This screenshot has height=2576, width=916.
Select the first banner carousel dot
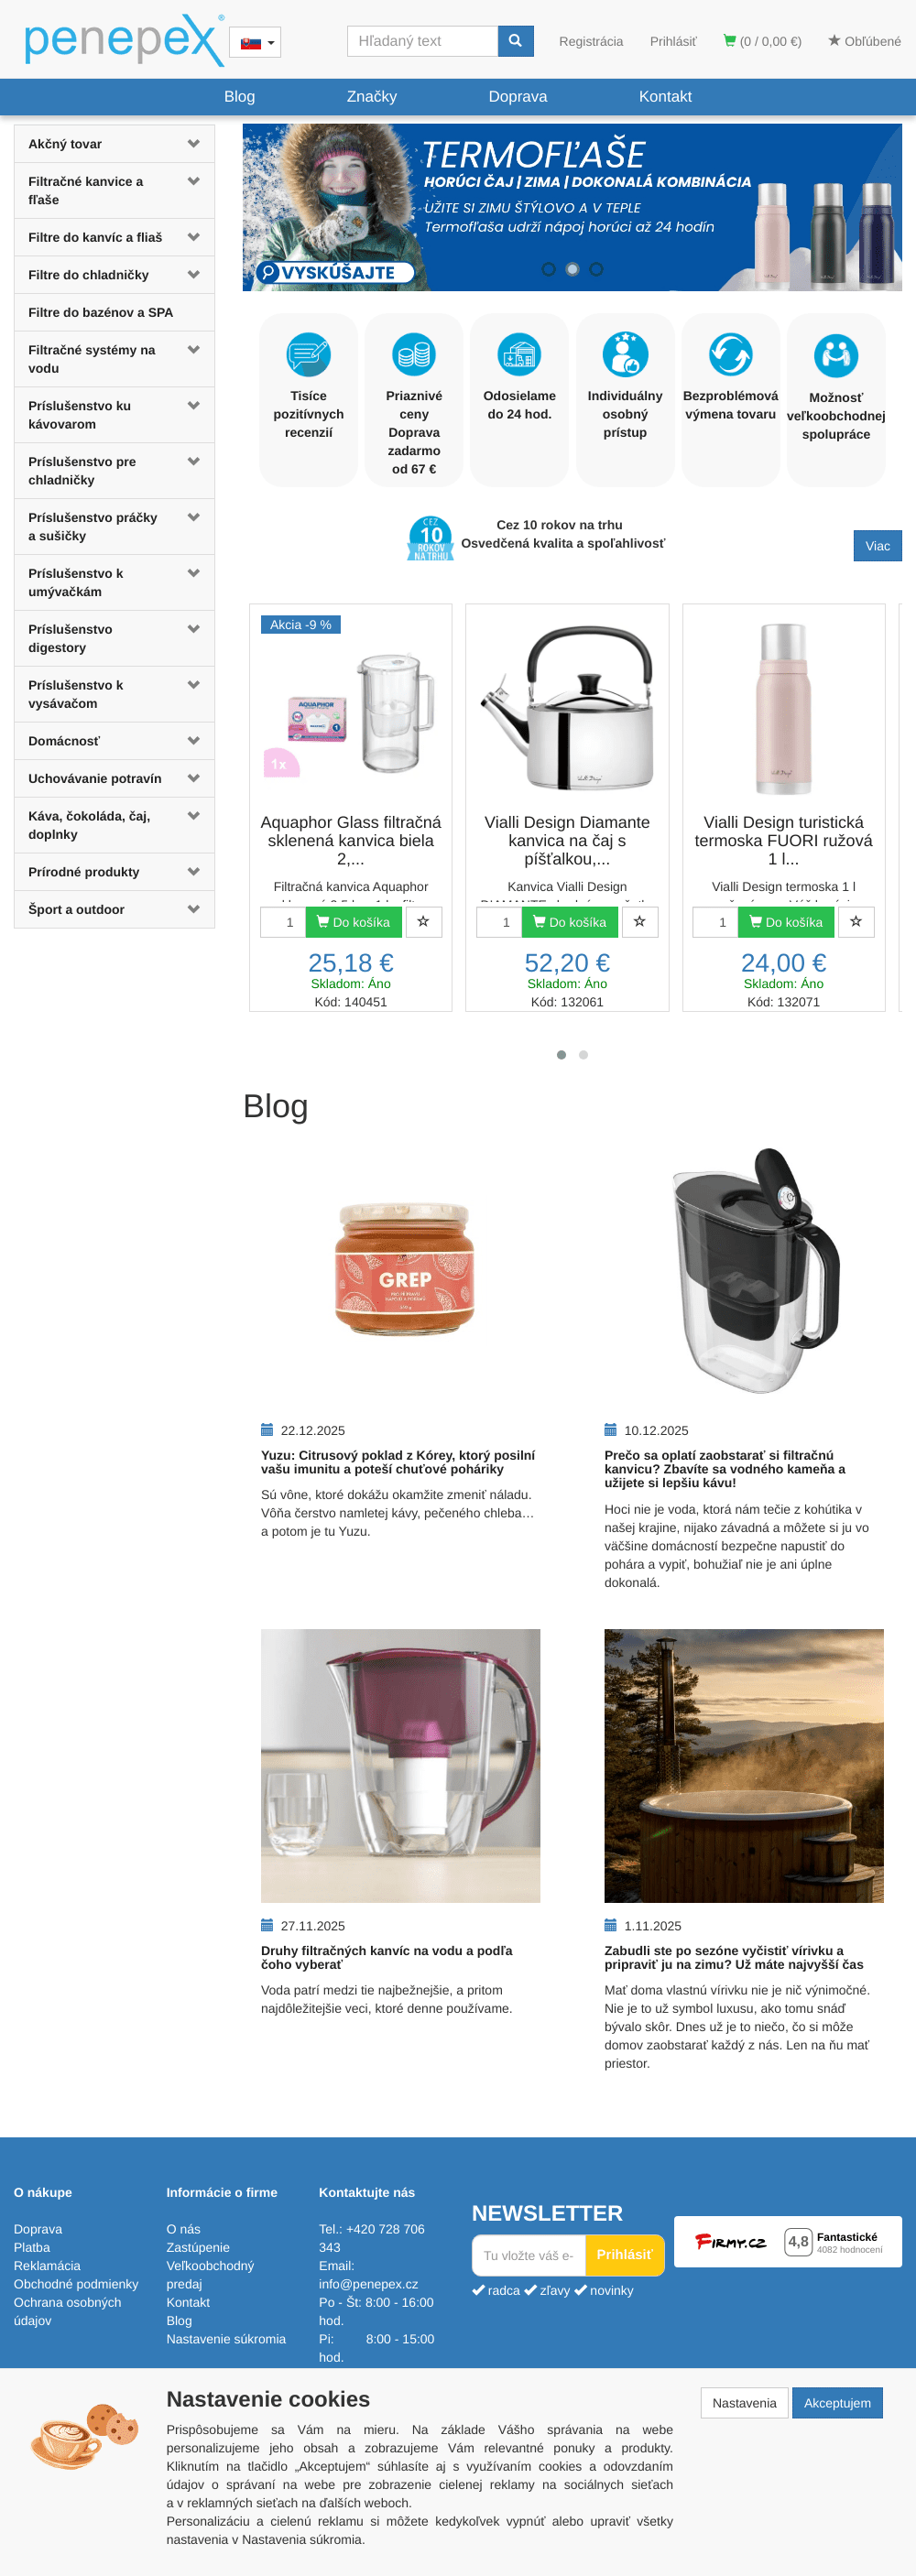(548, 269)
